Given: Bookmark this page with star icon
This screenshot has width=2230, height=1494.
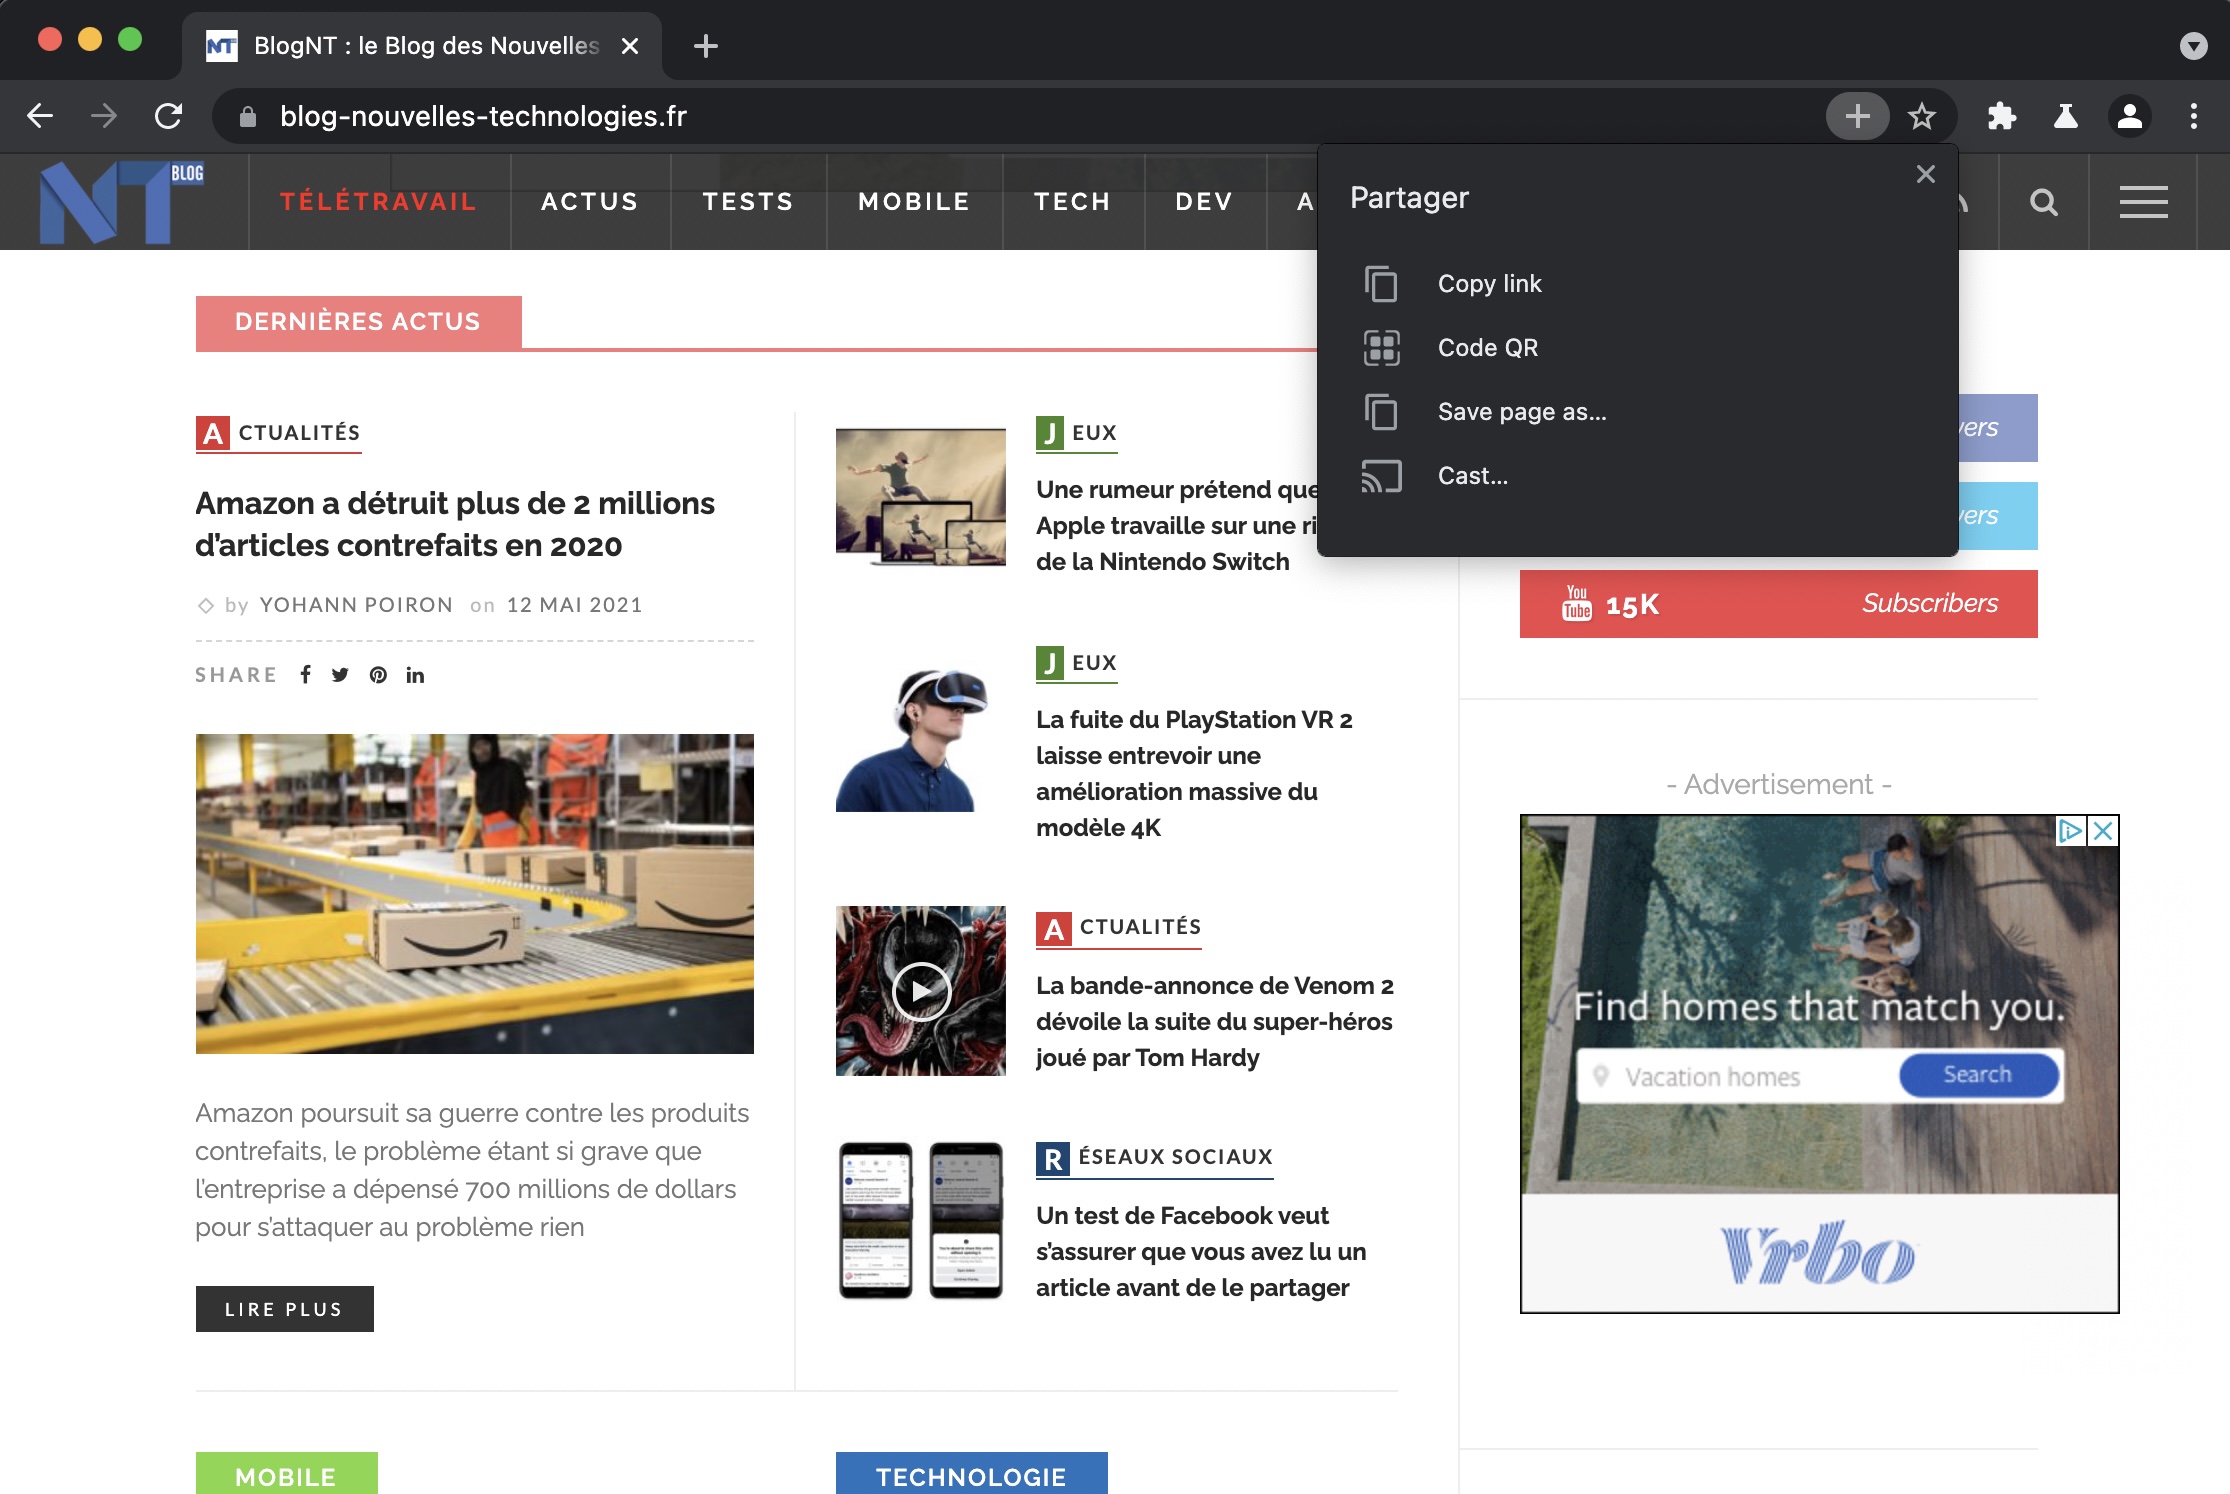Looking at the screenshot, I should pyautogui.click(x=1921, y=117).
